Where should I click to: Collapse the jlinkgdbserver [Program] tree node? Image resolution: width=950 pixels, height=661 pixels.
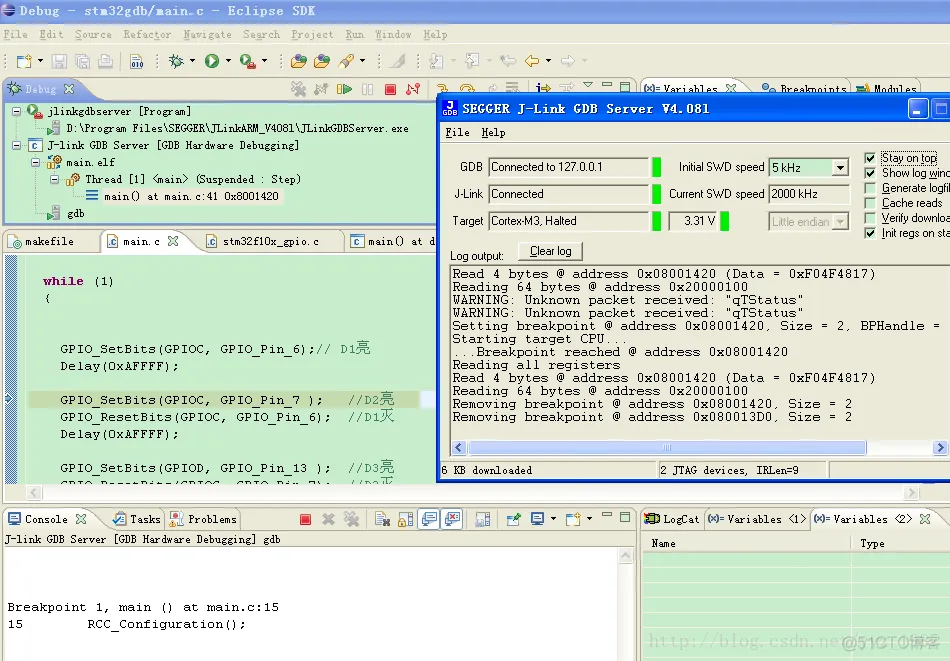tap(16, 111)
